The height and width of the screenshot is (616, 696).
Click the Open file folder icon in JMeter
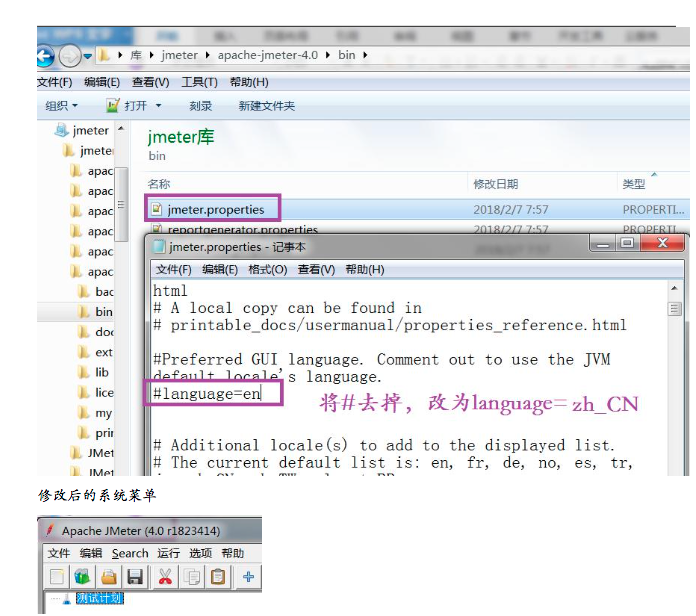click(x=109, y=577)
